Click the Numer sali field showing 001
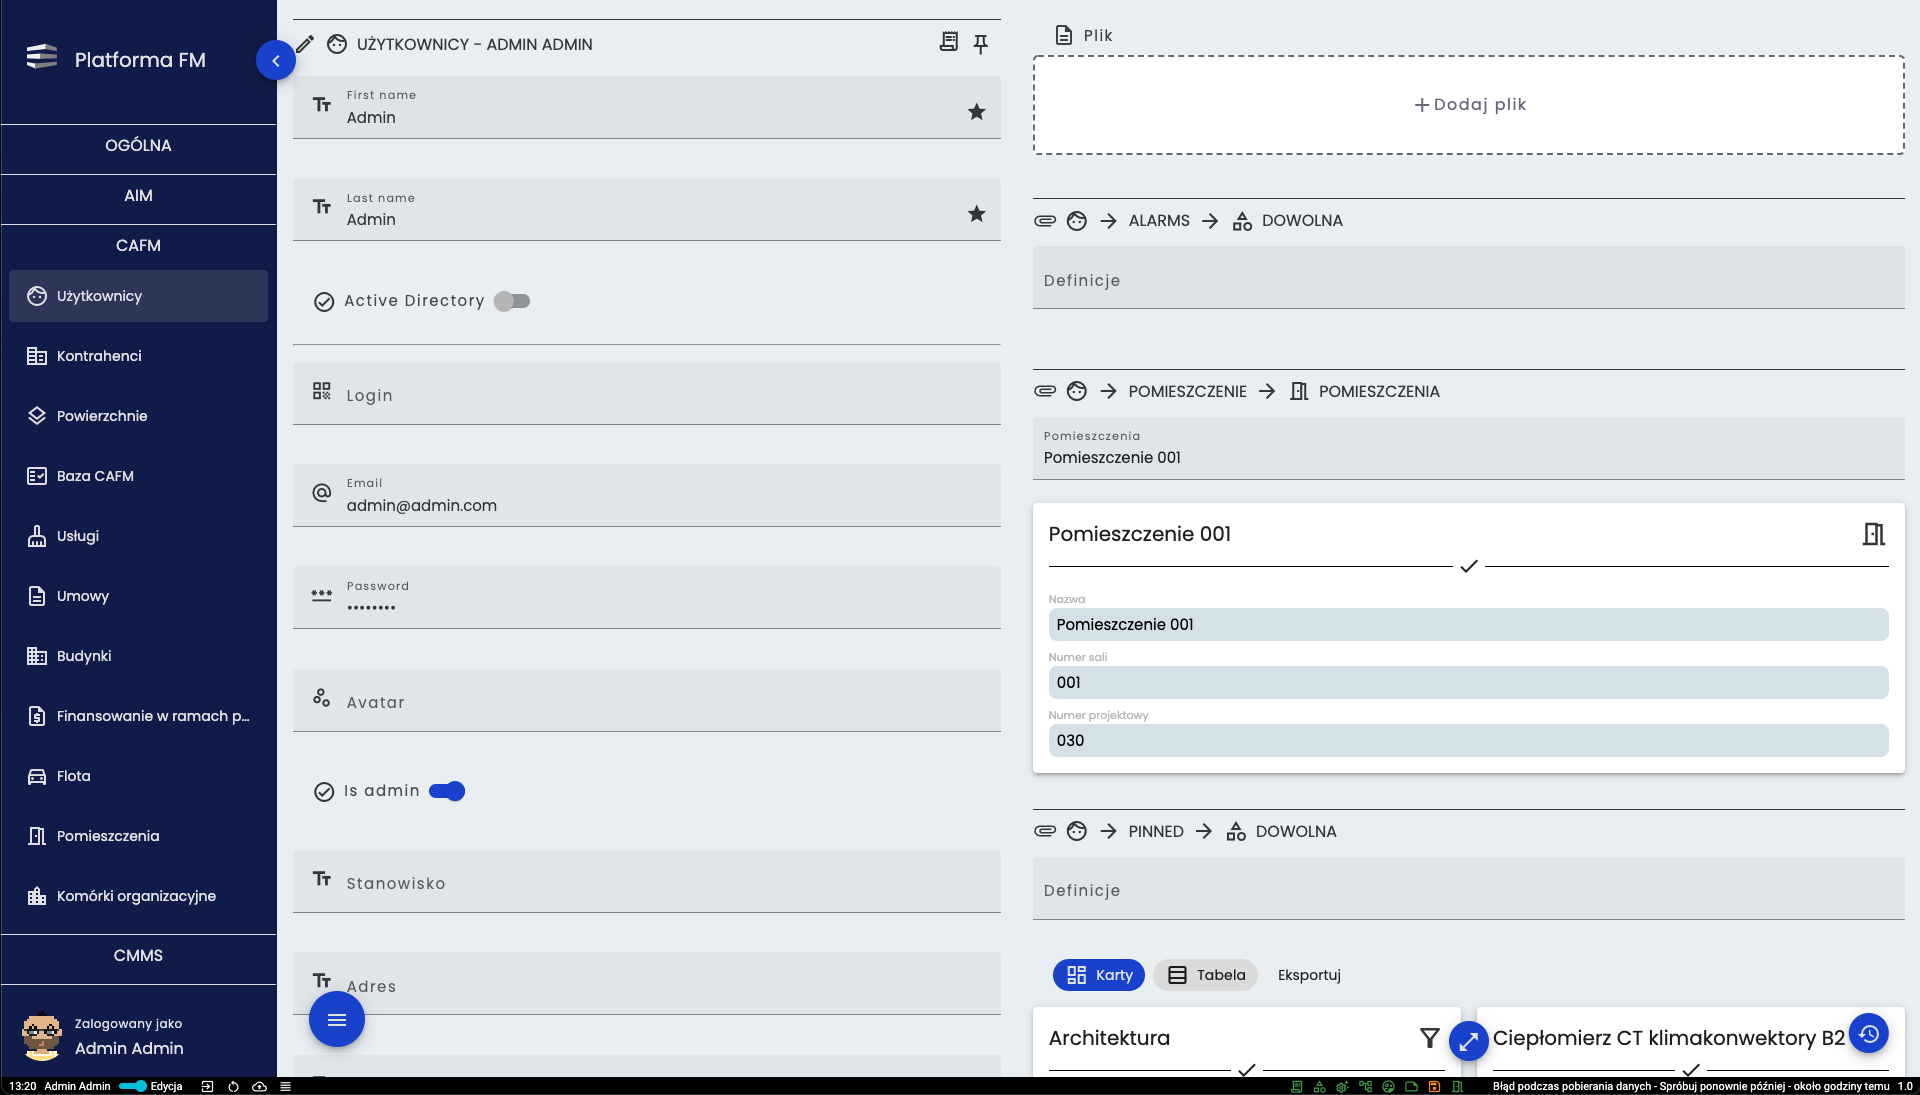Screen dimensions: 1920x1095 [x=1468, y=683]
